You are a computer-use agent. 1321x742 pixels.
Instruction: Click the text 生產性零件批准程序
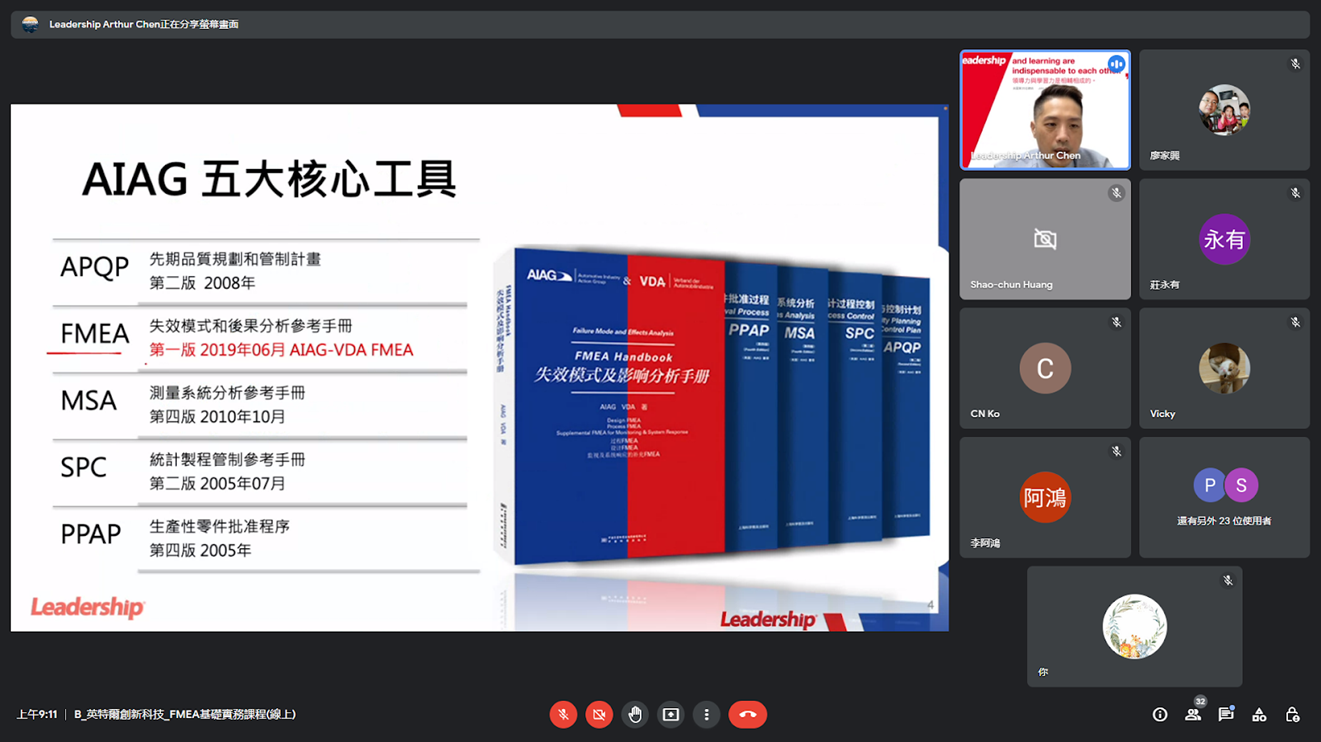(219, 526)
